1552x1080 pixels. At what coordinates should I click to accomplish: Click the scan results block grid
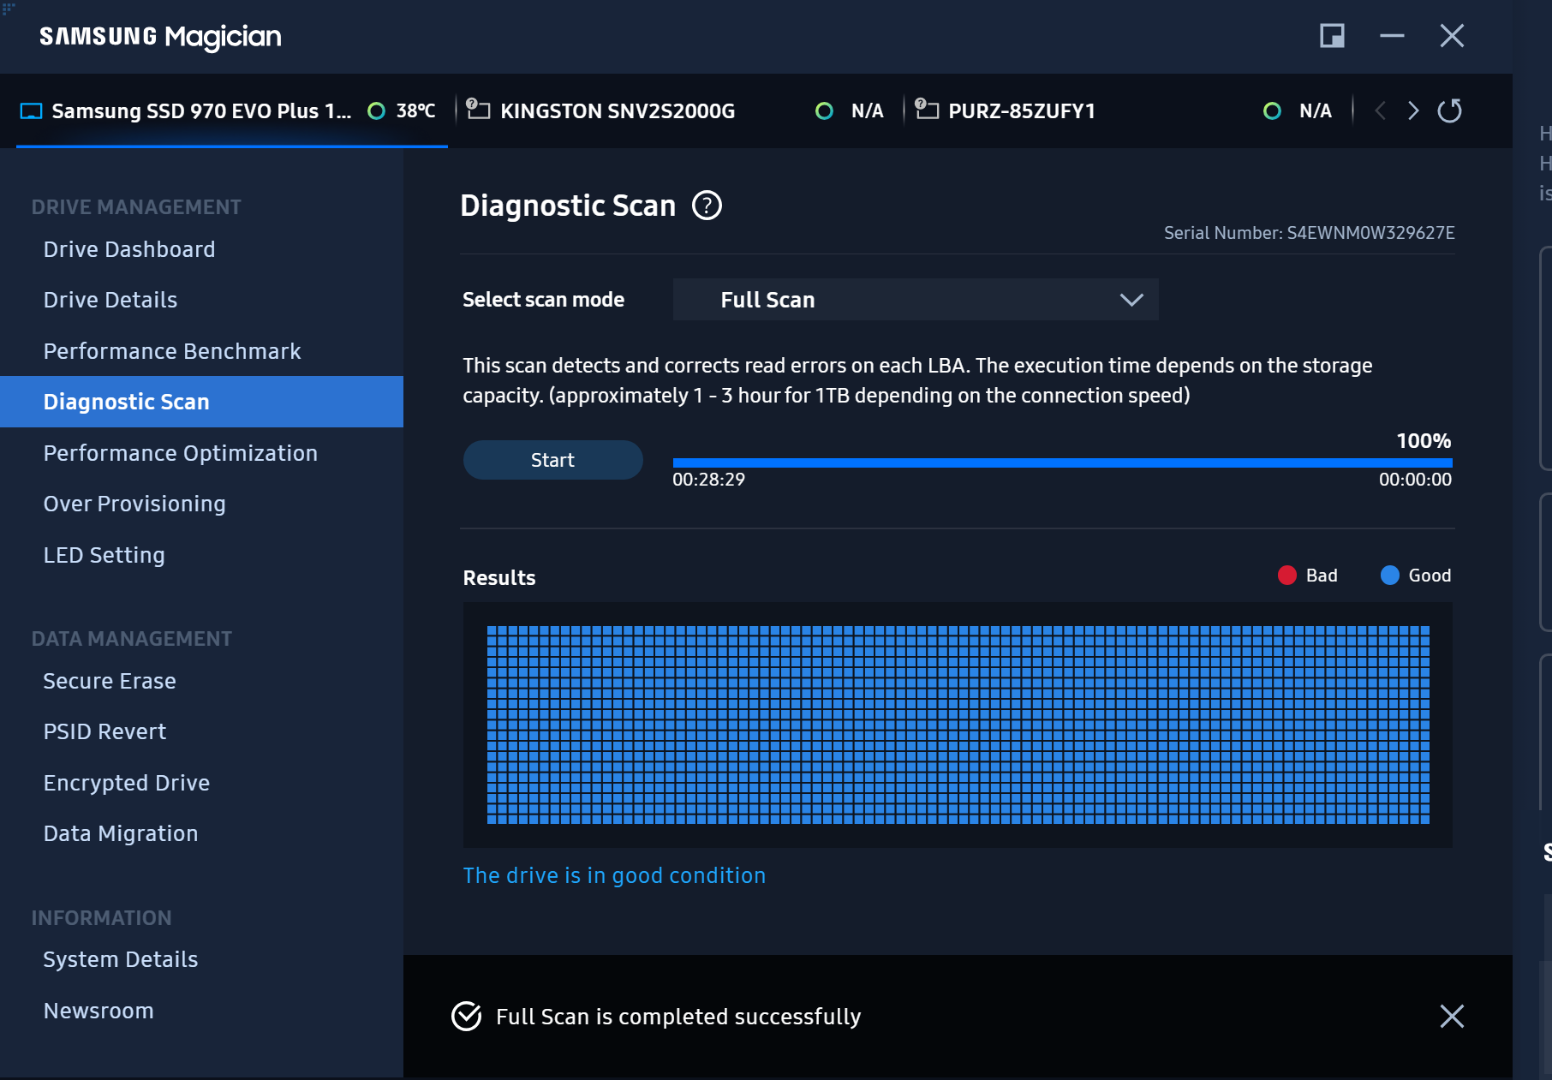(958, 725)
